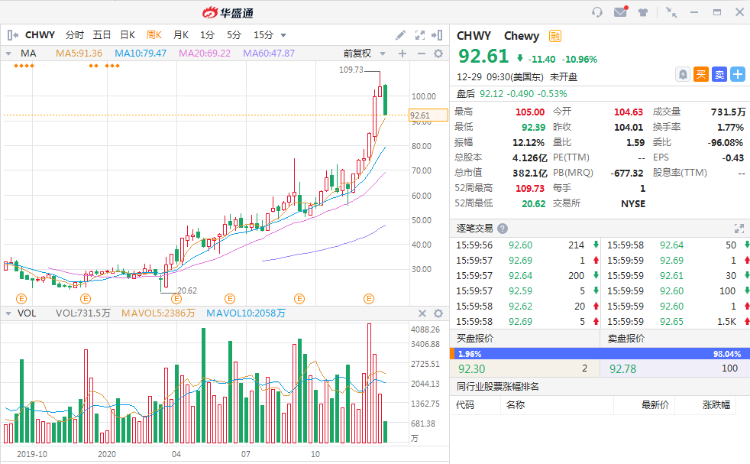Zoom in chart with plus icon
Viewport: 750px width, 464px height.
click(x=402, y=54)
